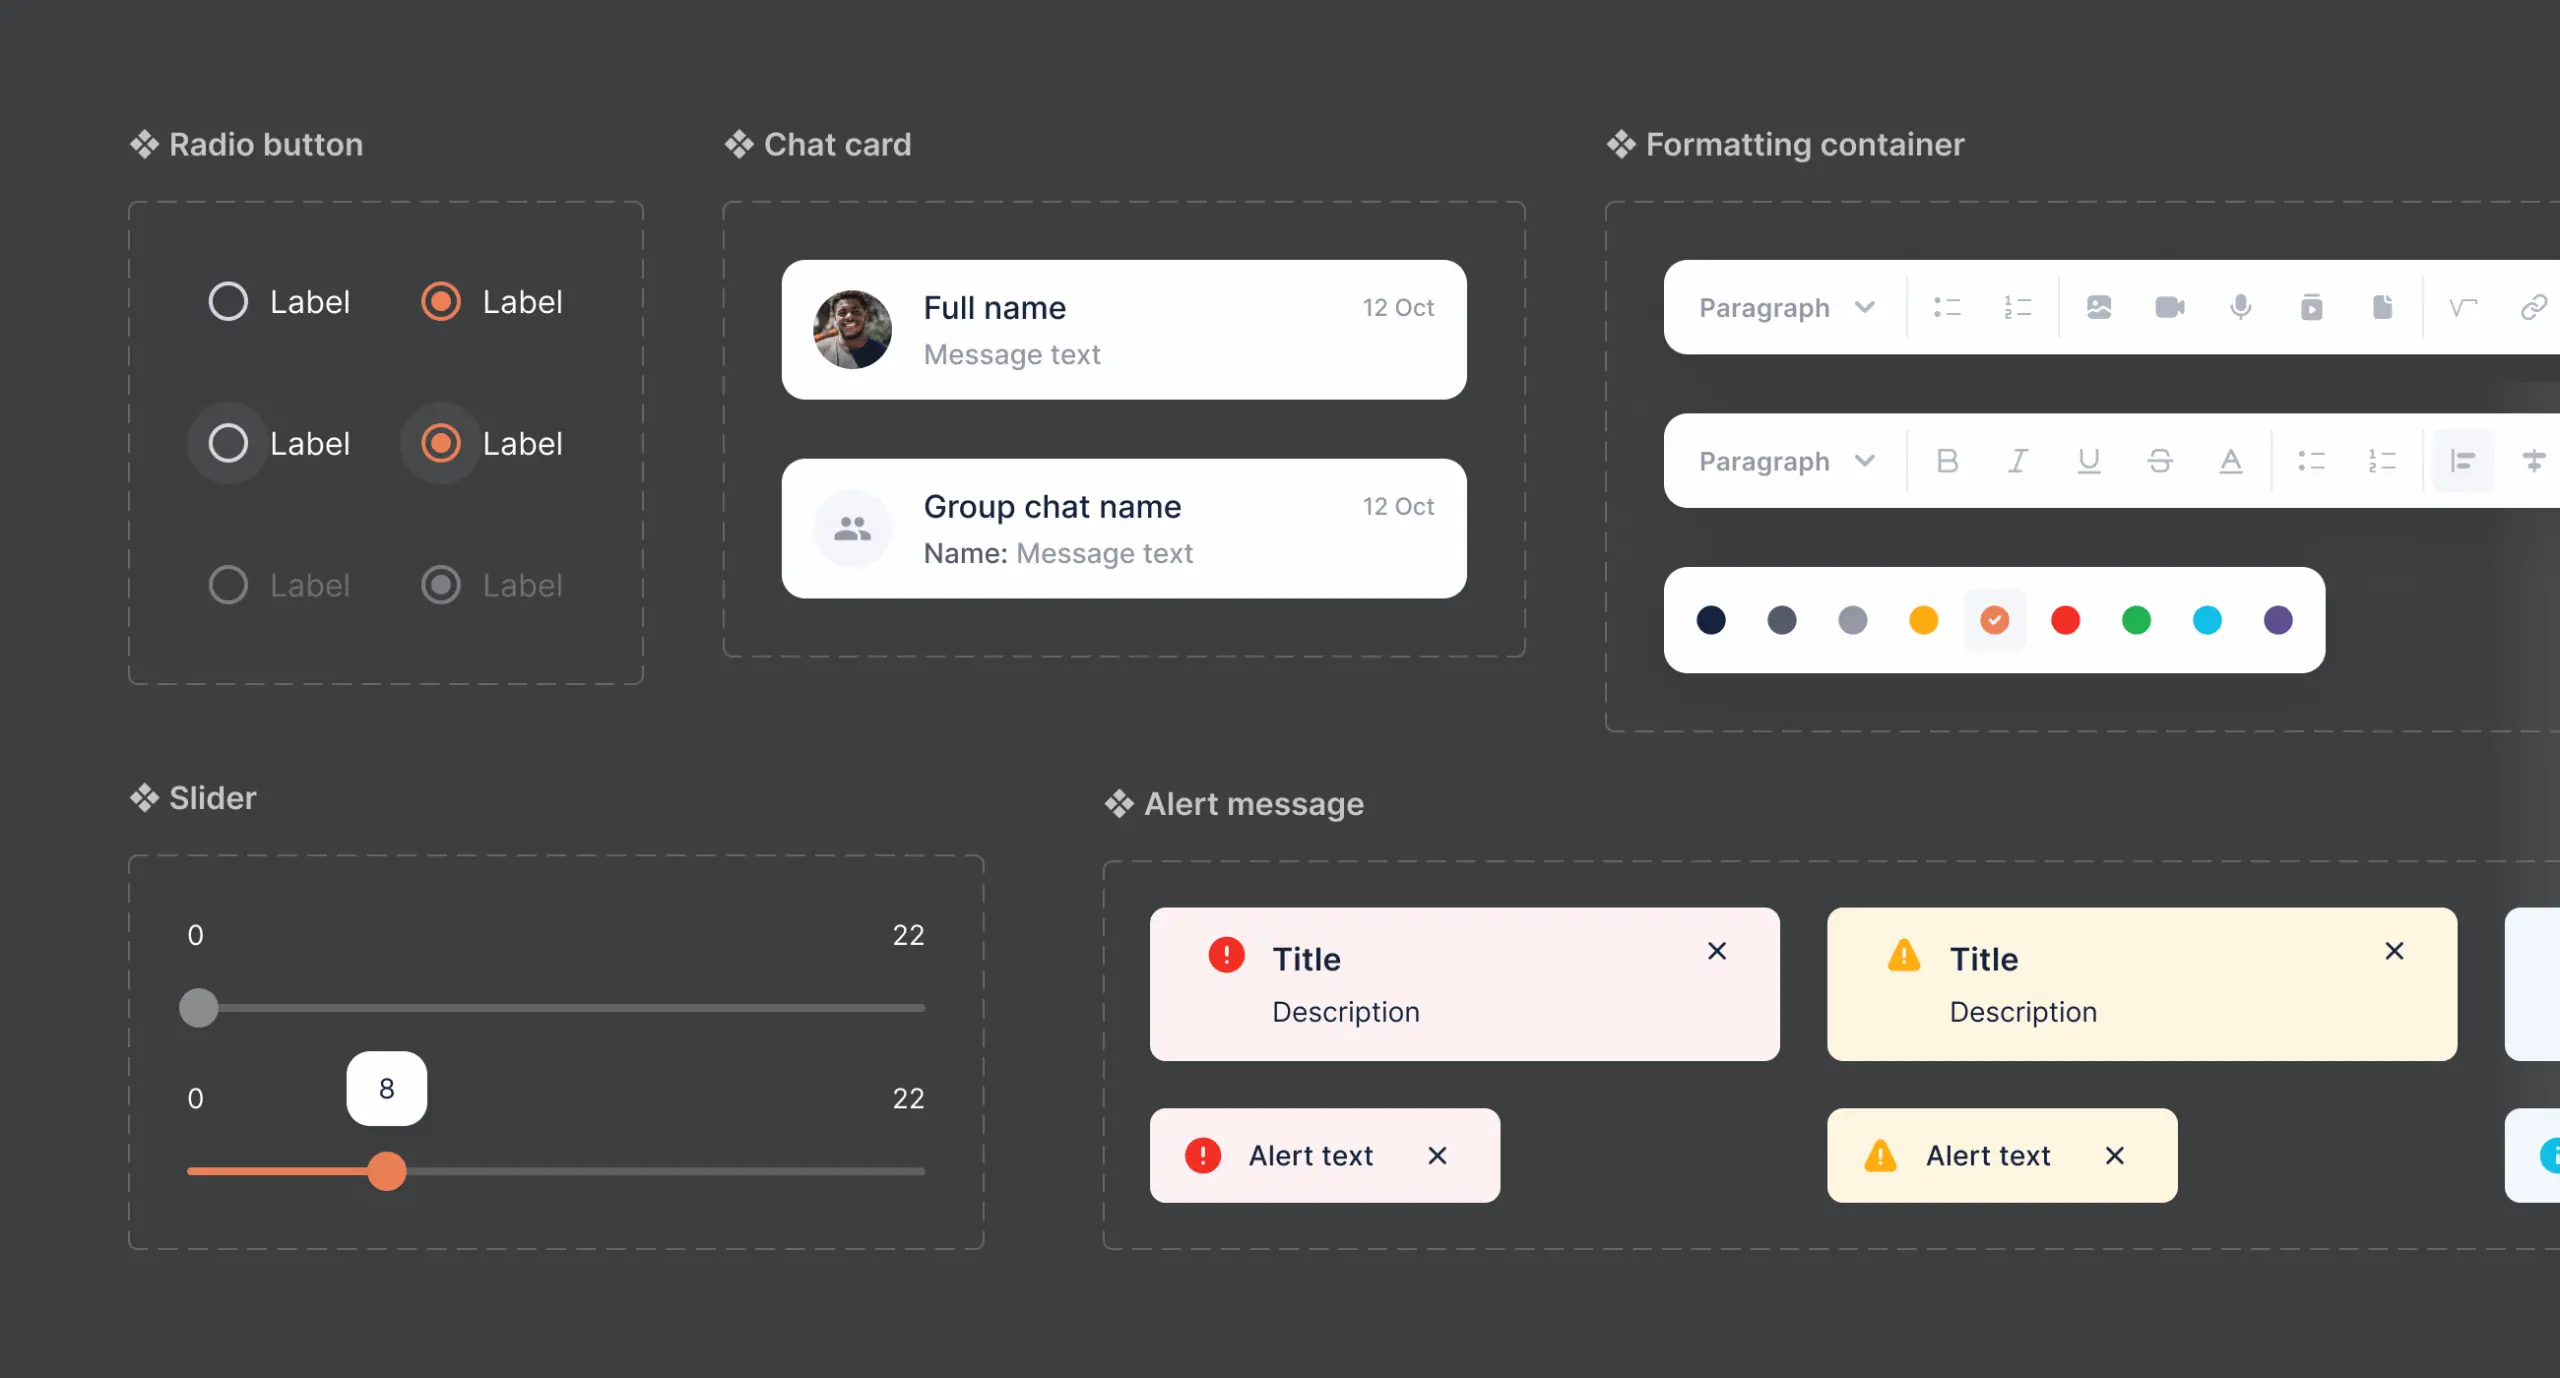The width and height of the screenshot is (2560, 1378).
Task: Select the unselected radio button in top row
Action: point(228,301)
